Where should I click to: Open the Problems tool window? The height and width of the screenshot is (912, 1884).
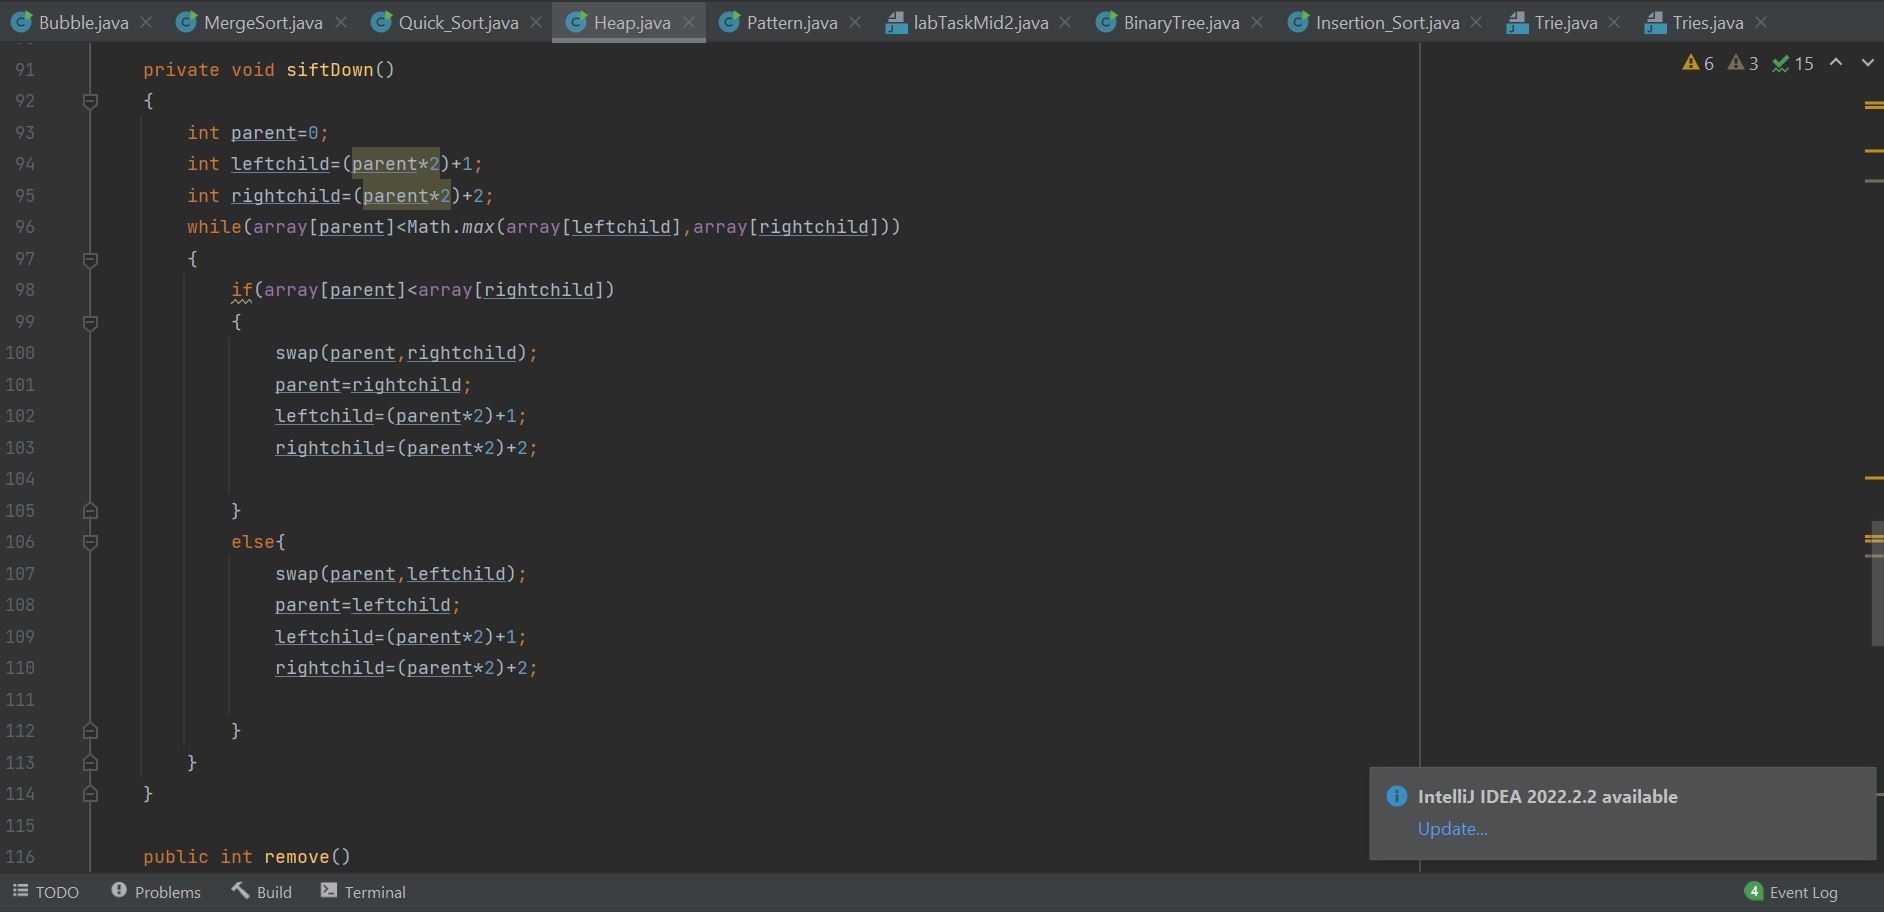(x=155, y=891)
